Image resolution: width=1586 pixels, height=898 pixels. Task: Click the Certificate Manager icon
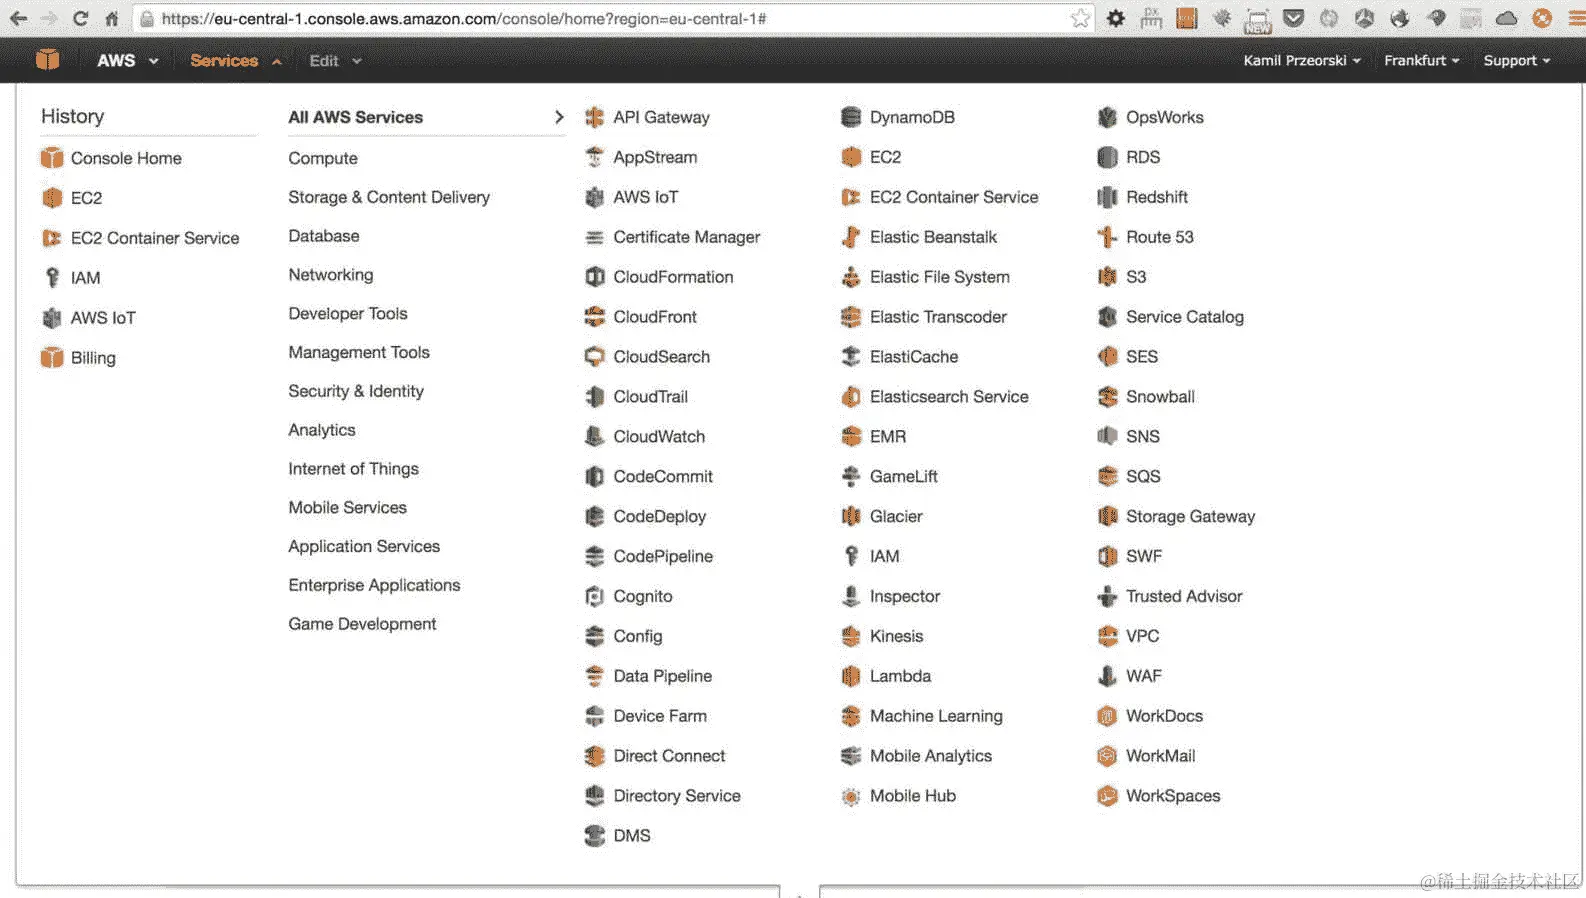[x=594, y=237]
